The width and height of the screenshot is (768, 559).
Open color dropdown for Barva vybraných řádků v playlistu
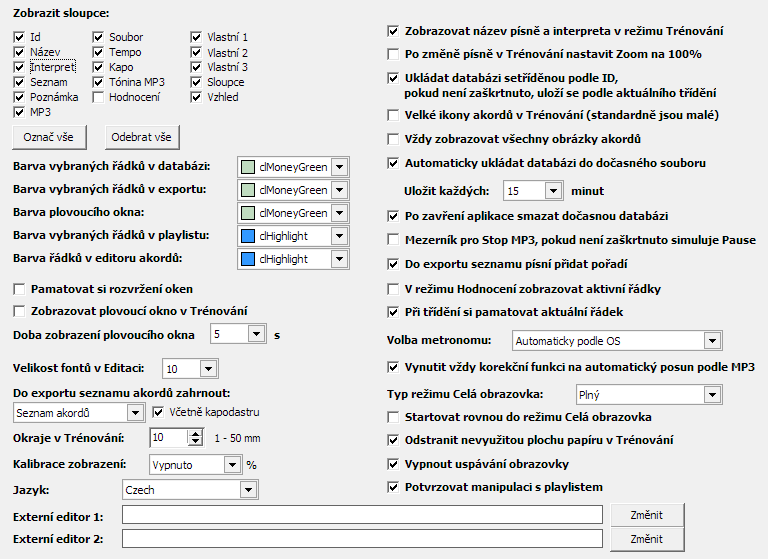[339, 236]
